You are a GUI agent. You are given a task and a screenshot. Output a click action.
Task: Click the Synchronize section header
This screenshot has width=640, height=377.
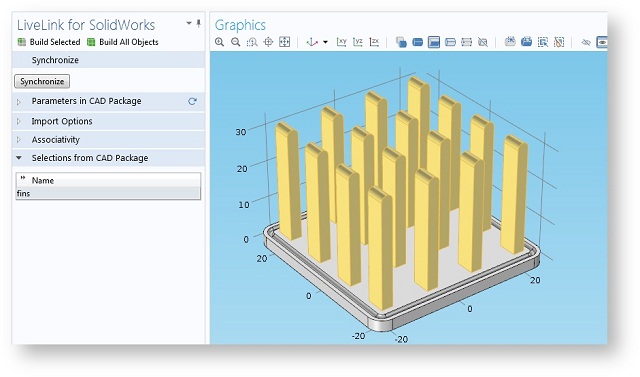[108, 60]
